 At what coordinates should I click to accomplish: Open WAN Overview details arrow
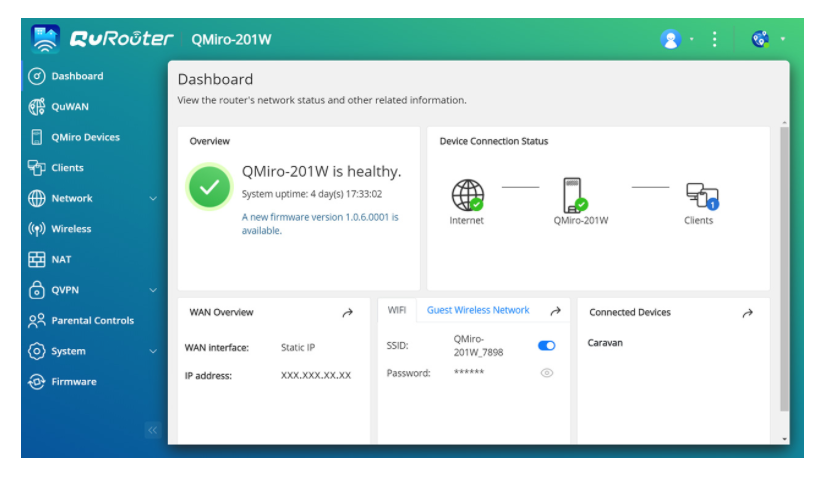coord(347,313)
